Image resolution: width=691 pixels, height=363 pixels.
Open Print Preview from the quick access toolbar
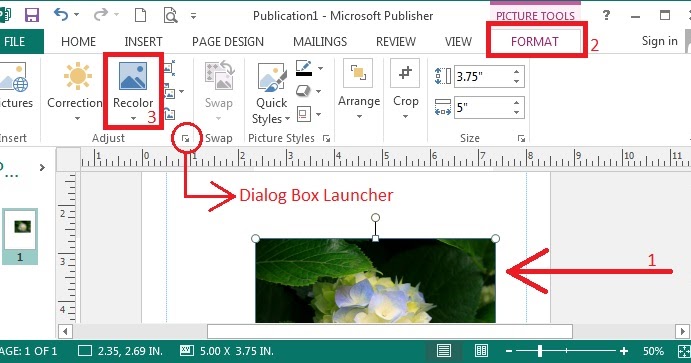tap(170, 15)
